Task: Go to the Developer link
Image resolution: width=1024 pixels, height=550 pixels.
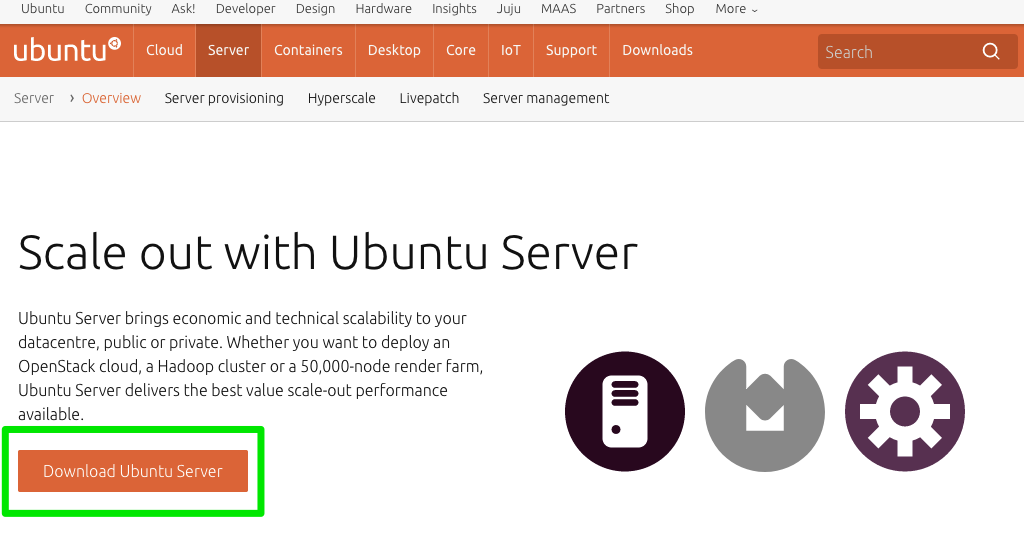Action: [x=246, y=9]
